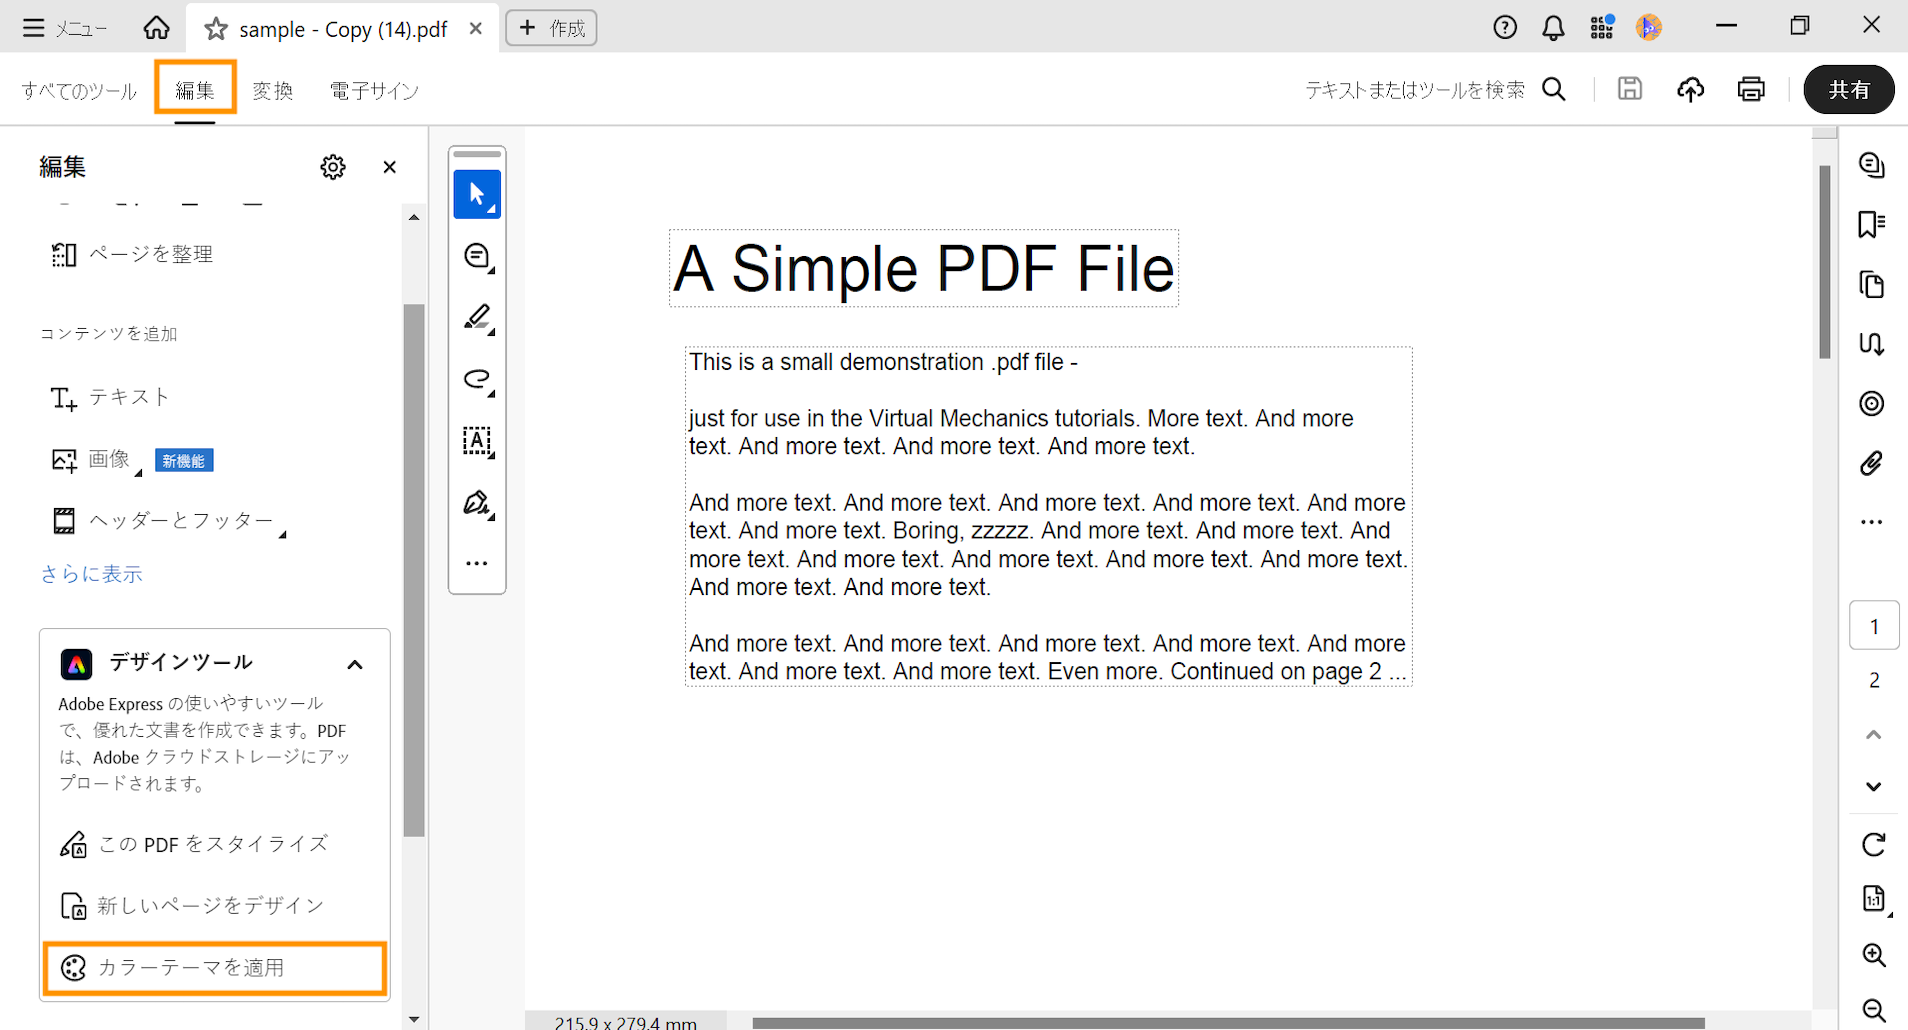Open the page thumbnails panel
This screenshot has width=1908, height=1030.
[x=1871, y=285]
